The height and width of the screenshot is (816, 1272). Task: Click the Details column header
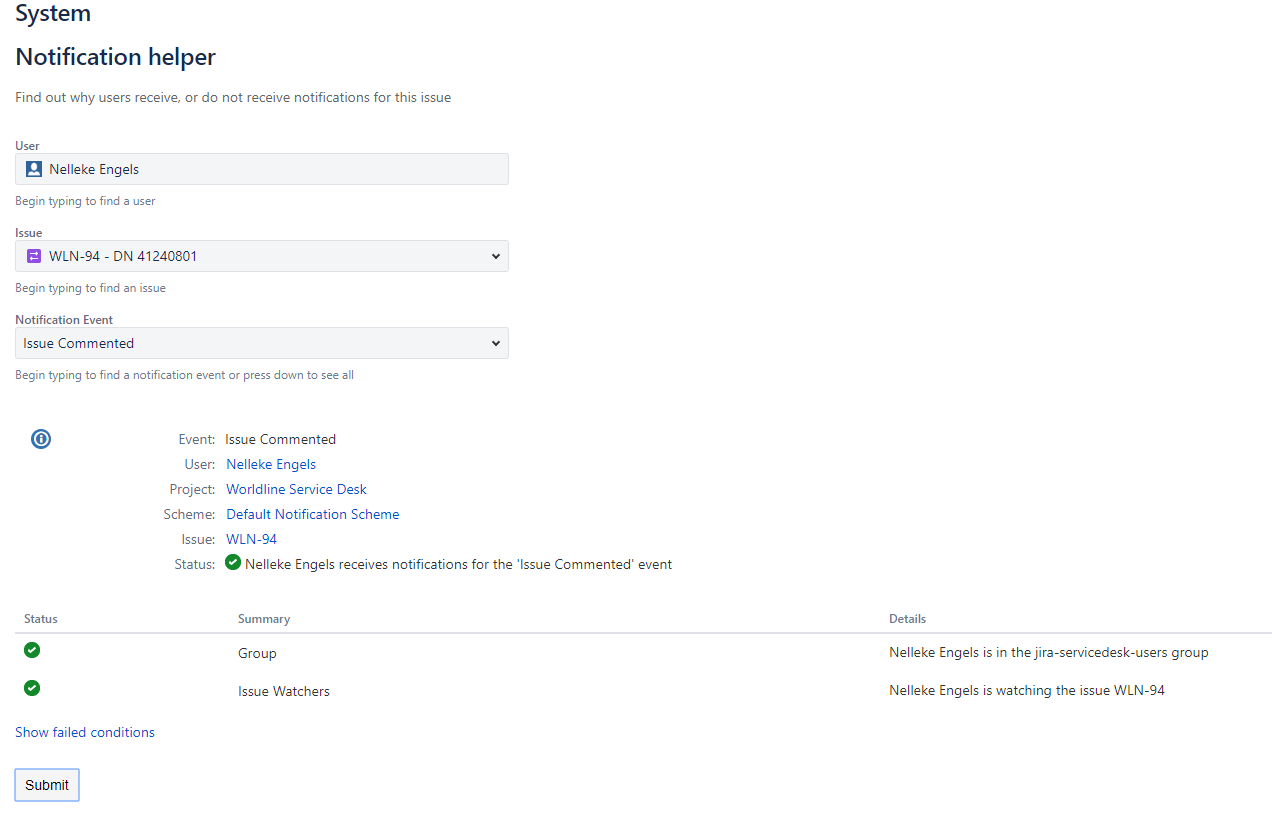pos(908,619)
